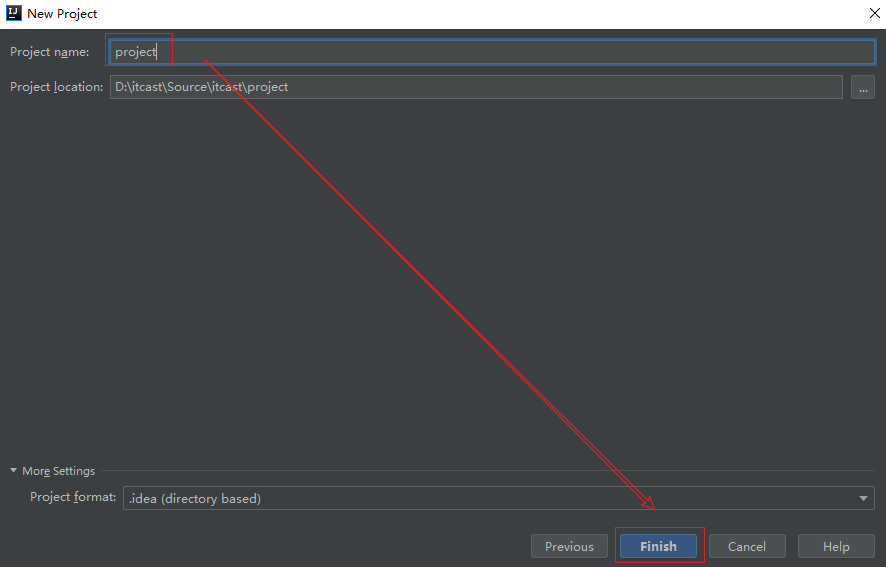Open Help for this dialog
Screen dimensions: 886x567
(x=836, y=546)
